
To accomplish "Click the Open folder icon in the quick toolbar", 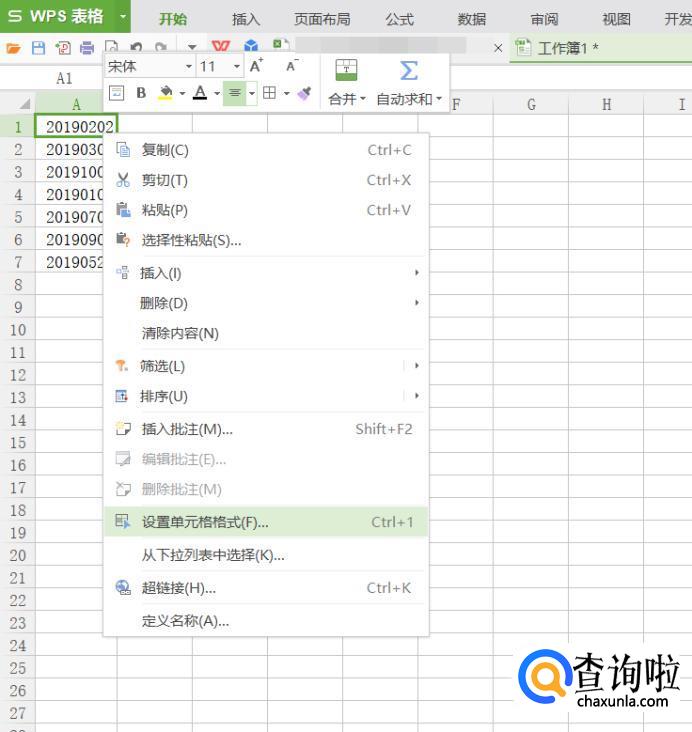I will click(x=14, y=48).
